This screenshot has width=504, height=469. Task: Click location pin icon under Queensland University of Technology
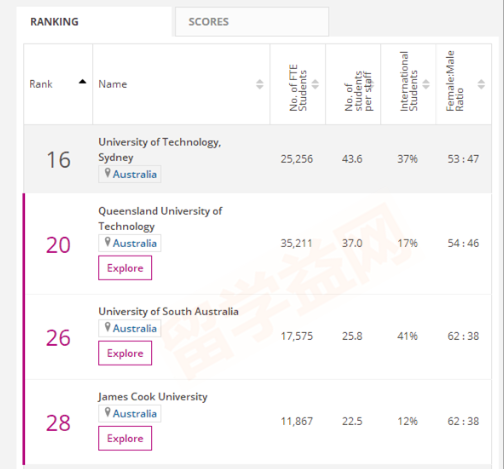[107, 242]
